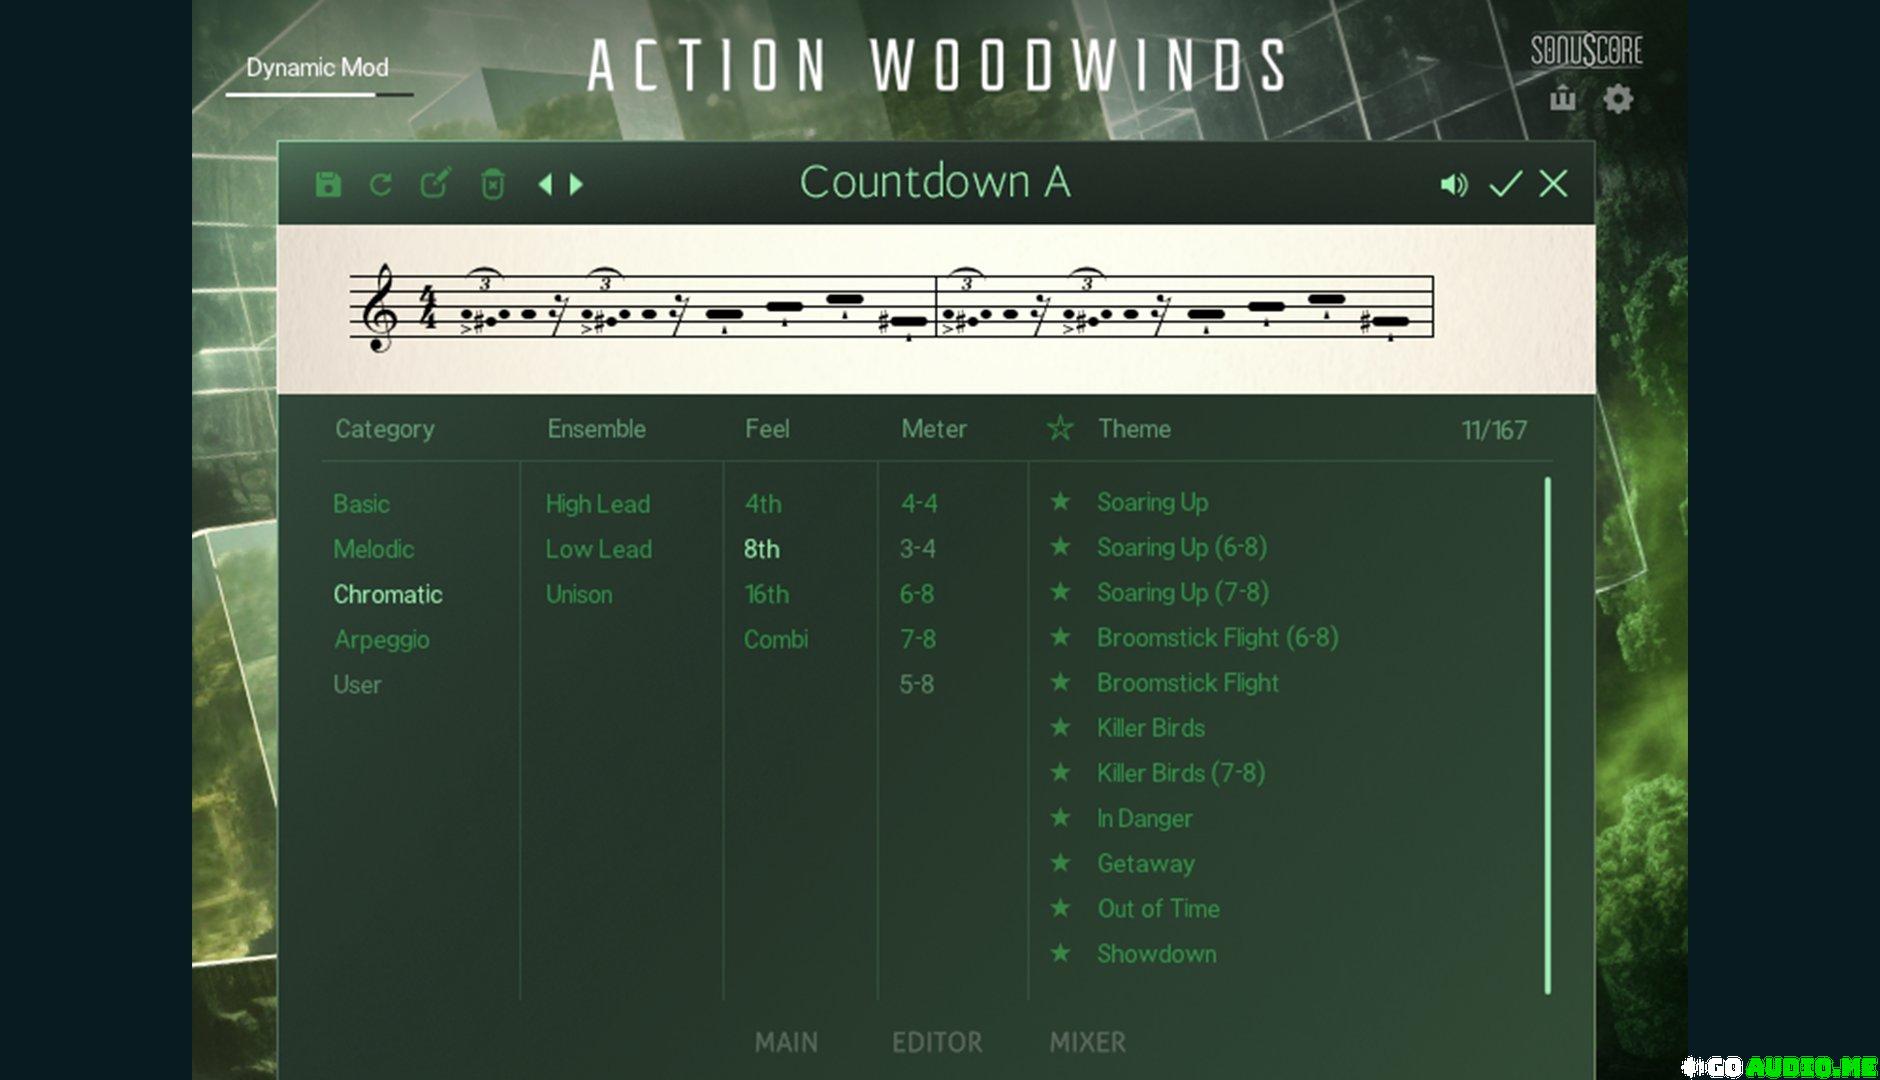Screen dimensions: 1880x1080
Task: Select the 6-8 meter
Action: pos(916,594)
